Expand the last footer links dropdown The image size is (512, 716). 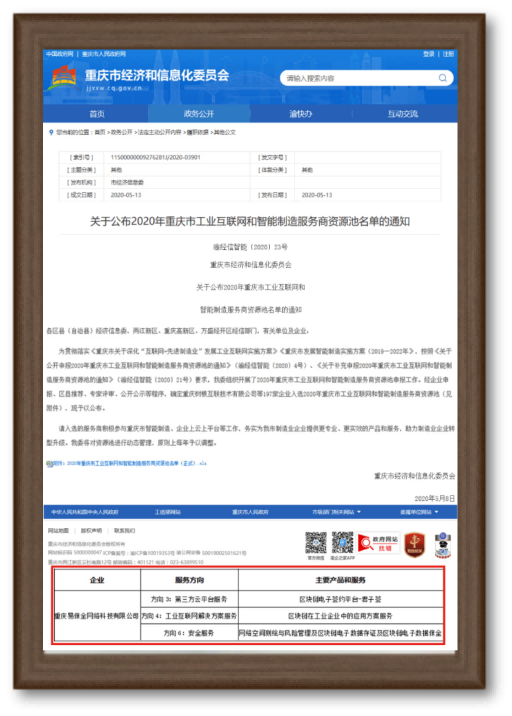419,512
